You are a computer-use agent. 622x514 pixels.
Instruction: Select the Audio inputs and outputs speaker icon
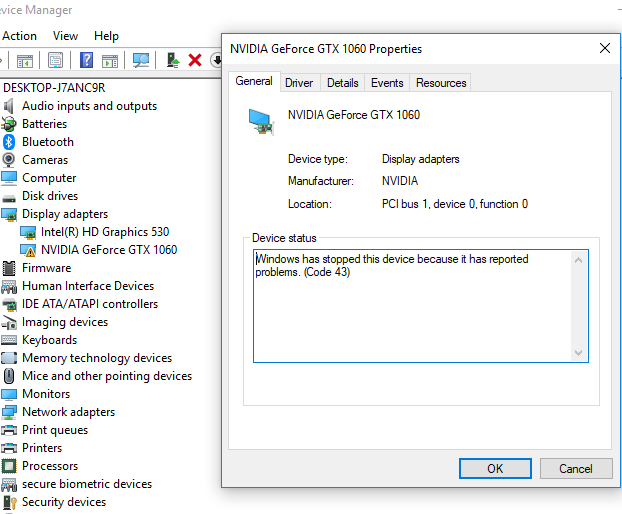(x=9, y=106)
